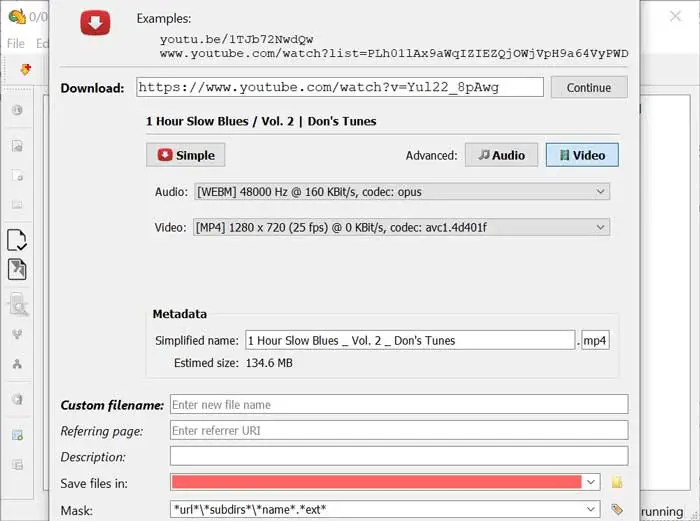Open the File menu in main window
This screenshot has height=521, width=700.
click(x=16, y=43)
